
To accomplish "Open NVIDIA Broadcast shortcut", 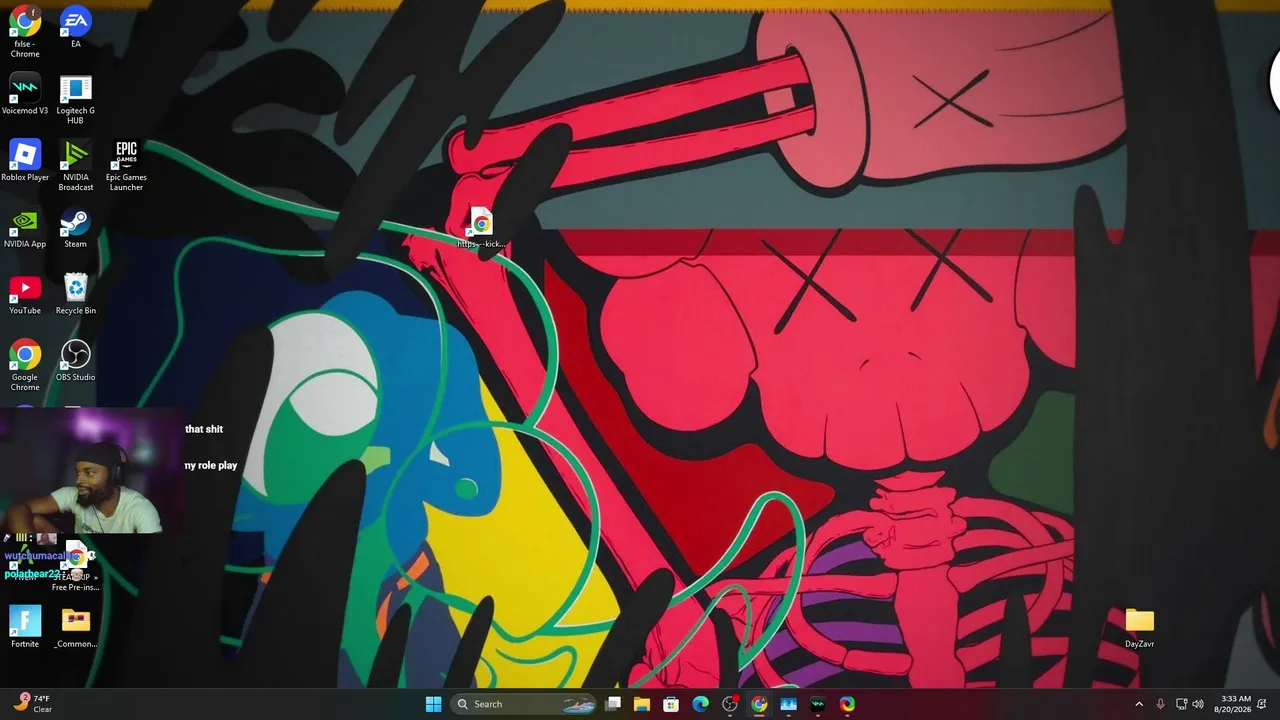I will click(x=75, y=165).
